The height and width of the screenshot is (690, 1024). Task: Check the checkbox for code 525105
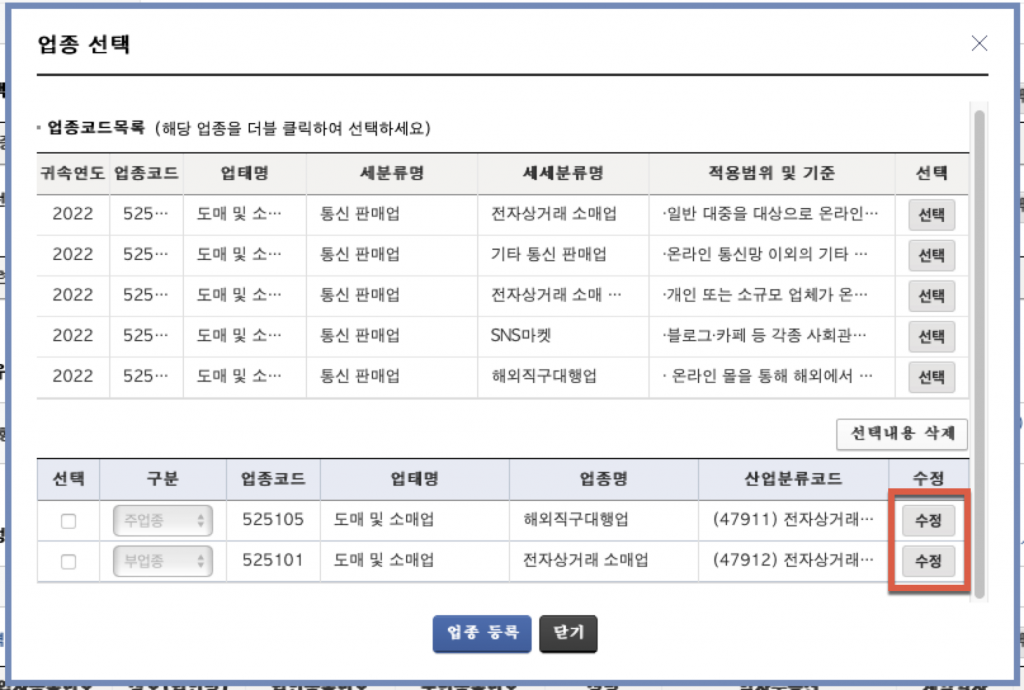pyautogui.click(x=68, y=521)
